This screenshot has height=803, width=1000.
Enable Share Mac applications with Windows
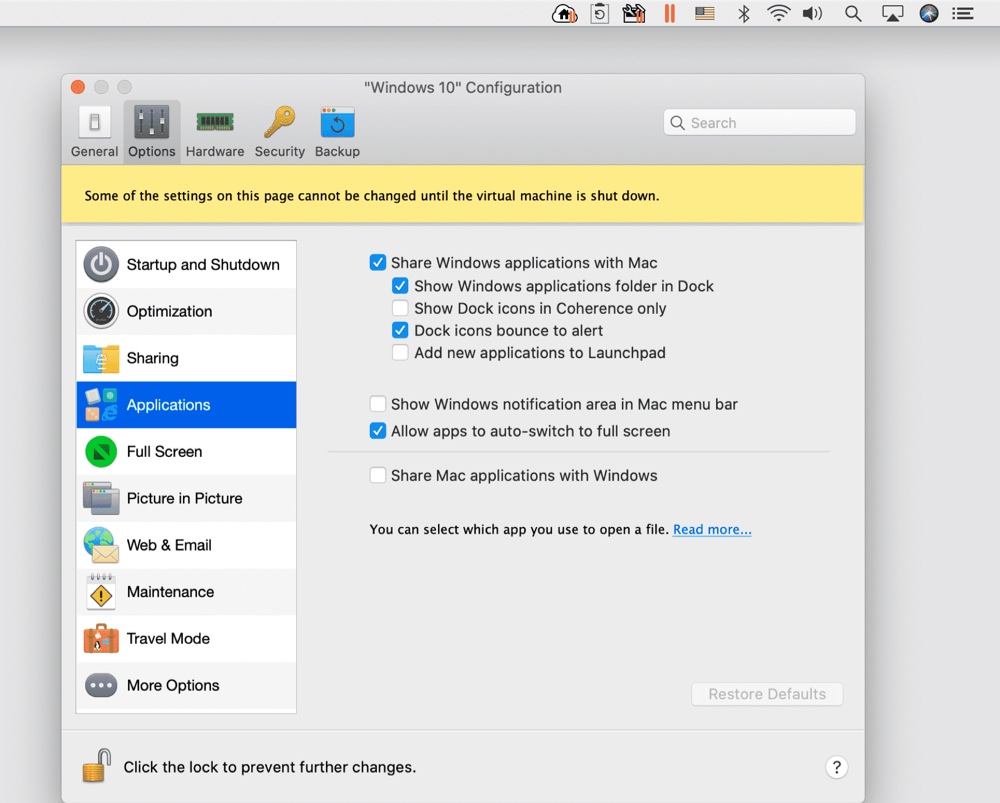378,476
